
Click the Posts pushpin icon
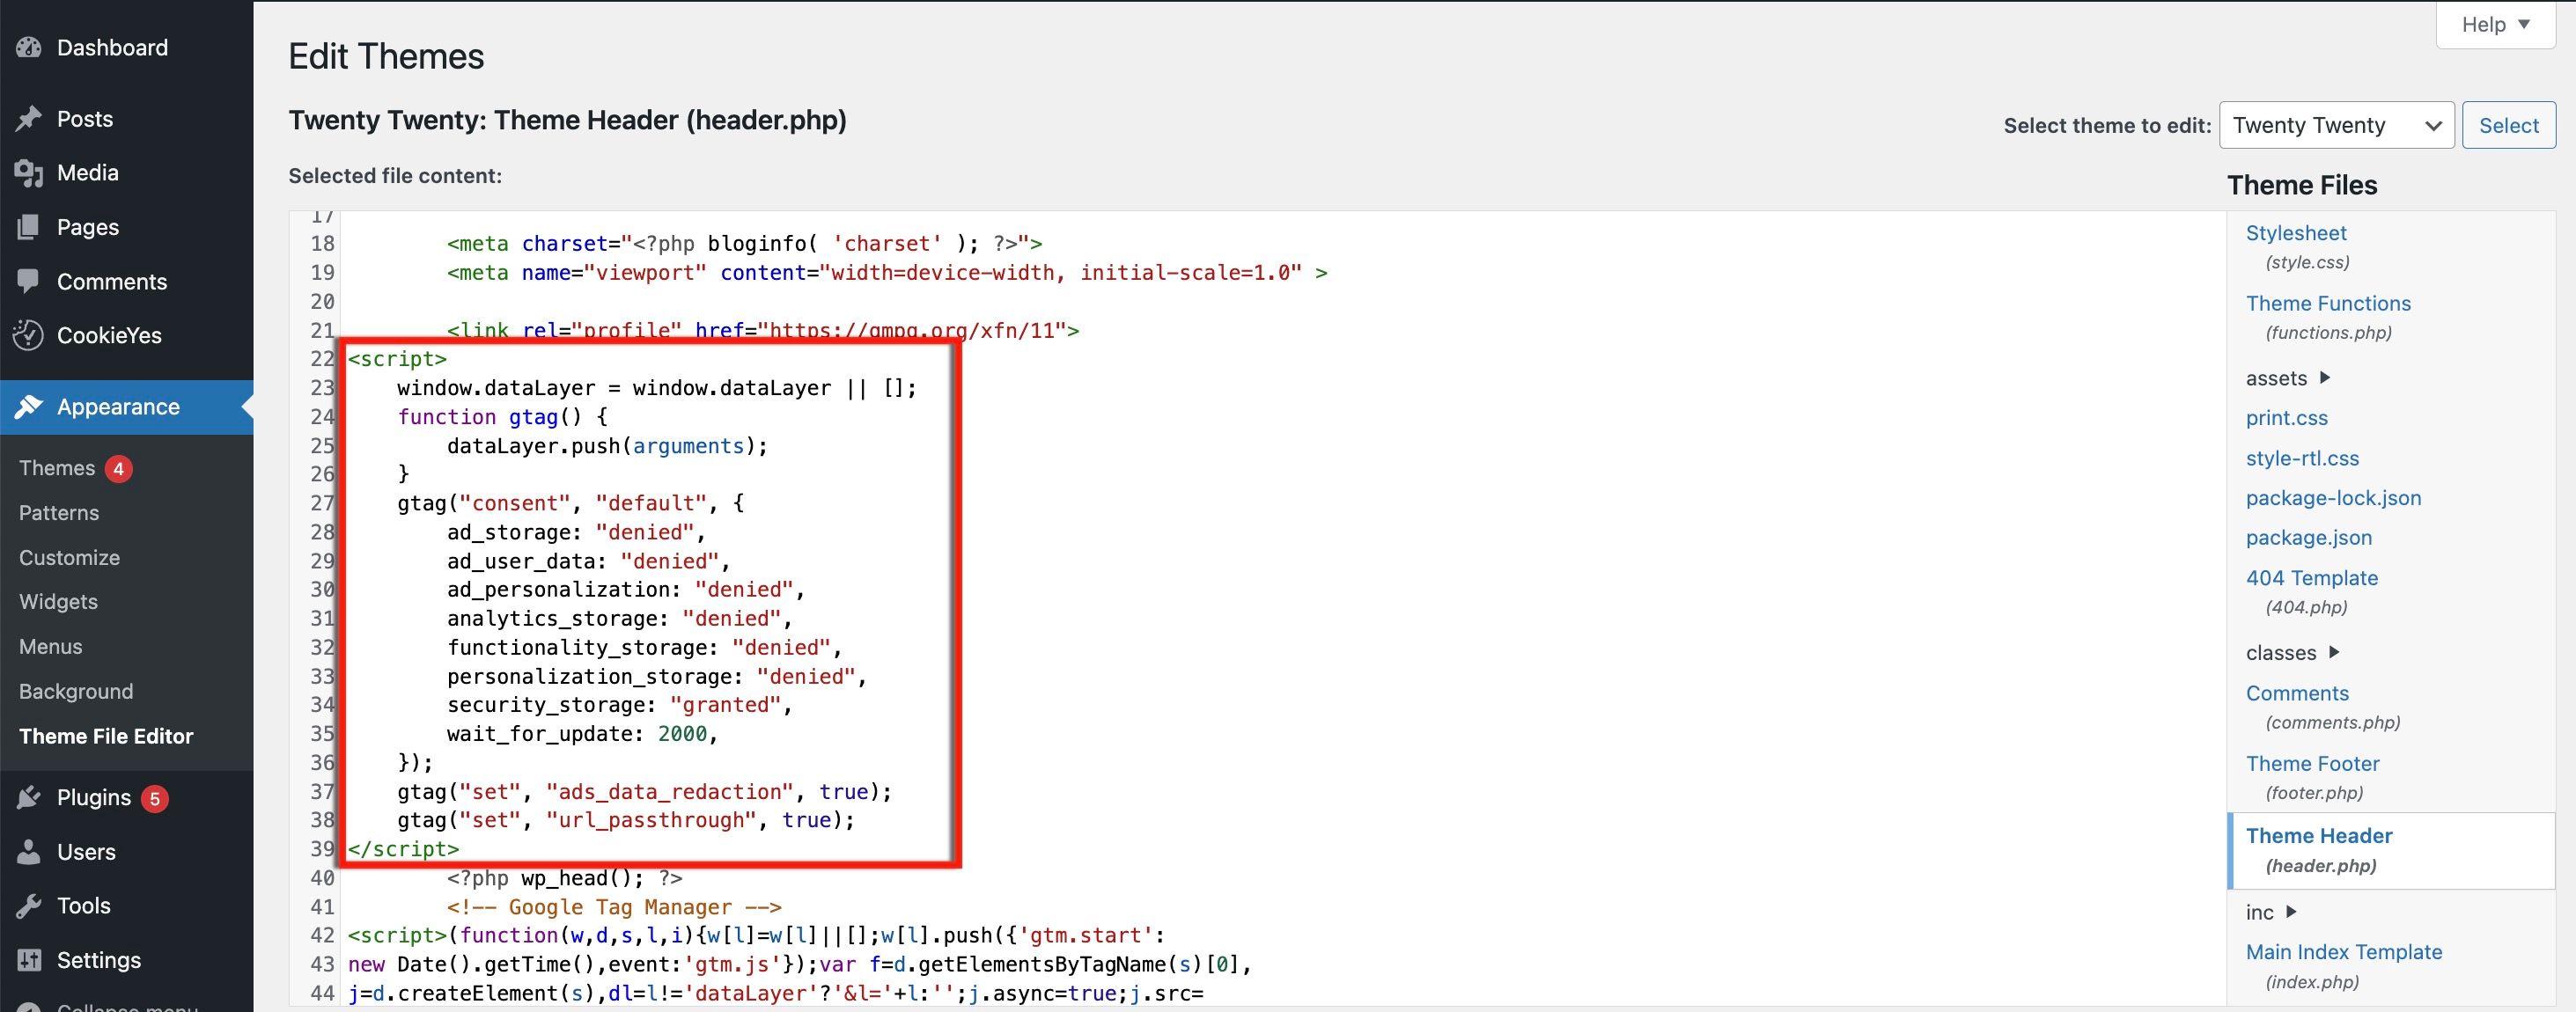(x=29, y=119)
